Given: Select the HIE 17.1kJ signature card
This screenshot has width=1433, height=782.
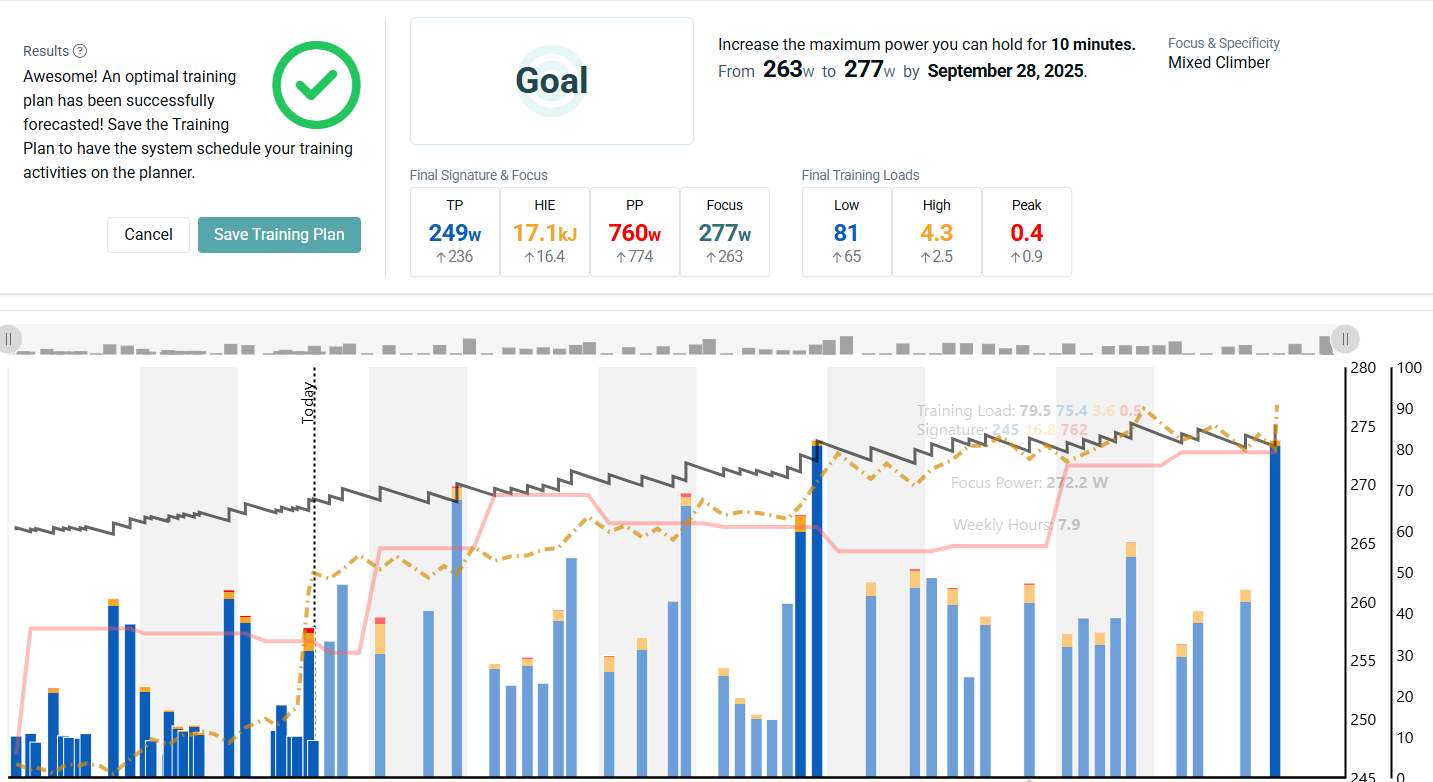Looking at the screenshot, I should coord(545,232).
